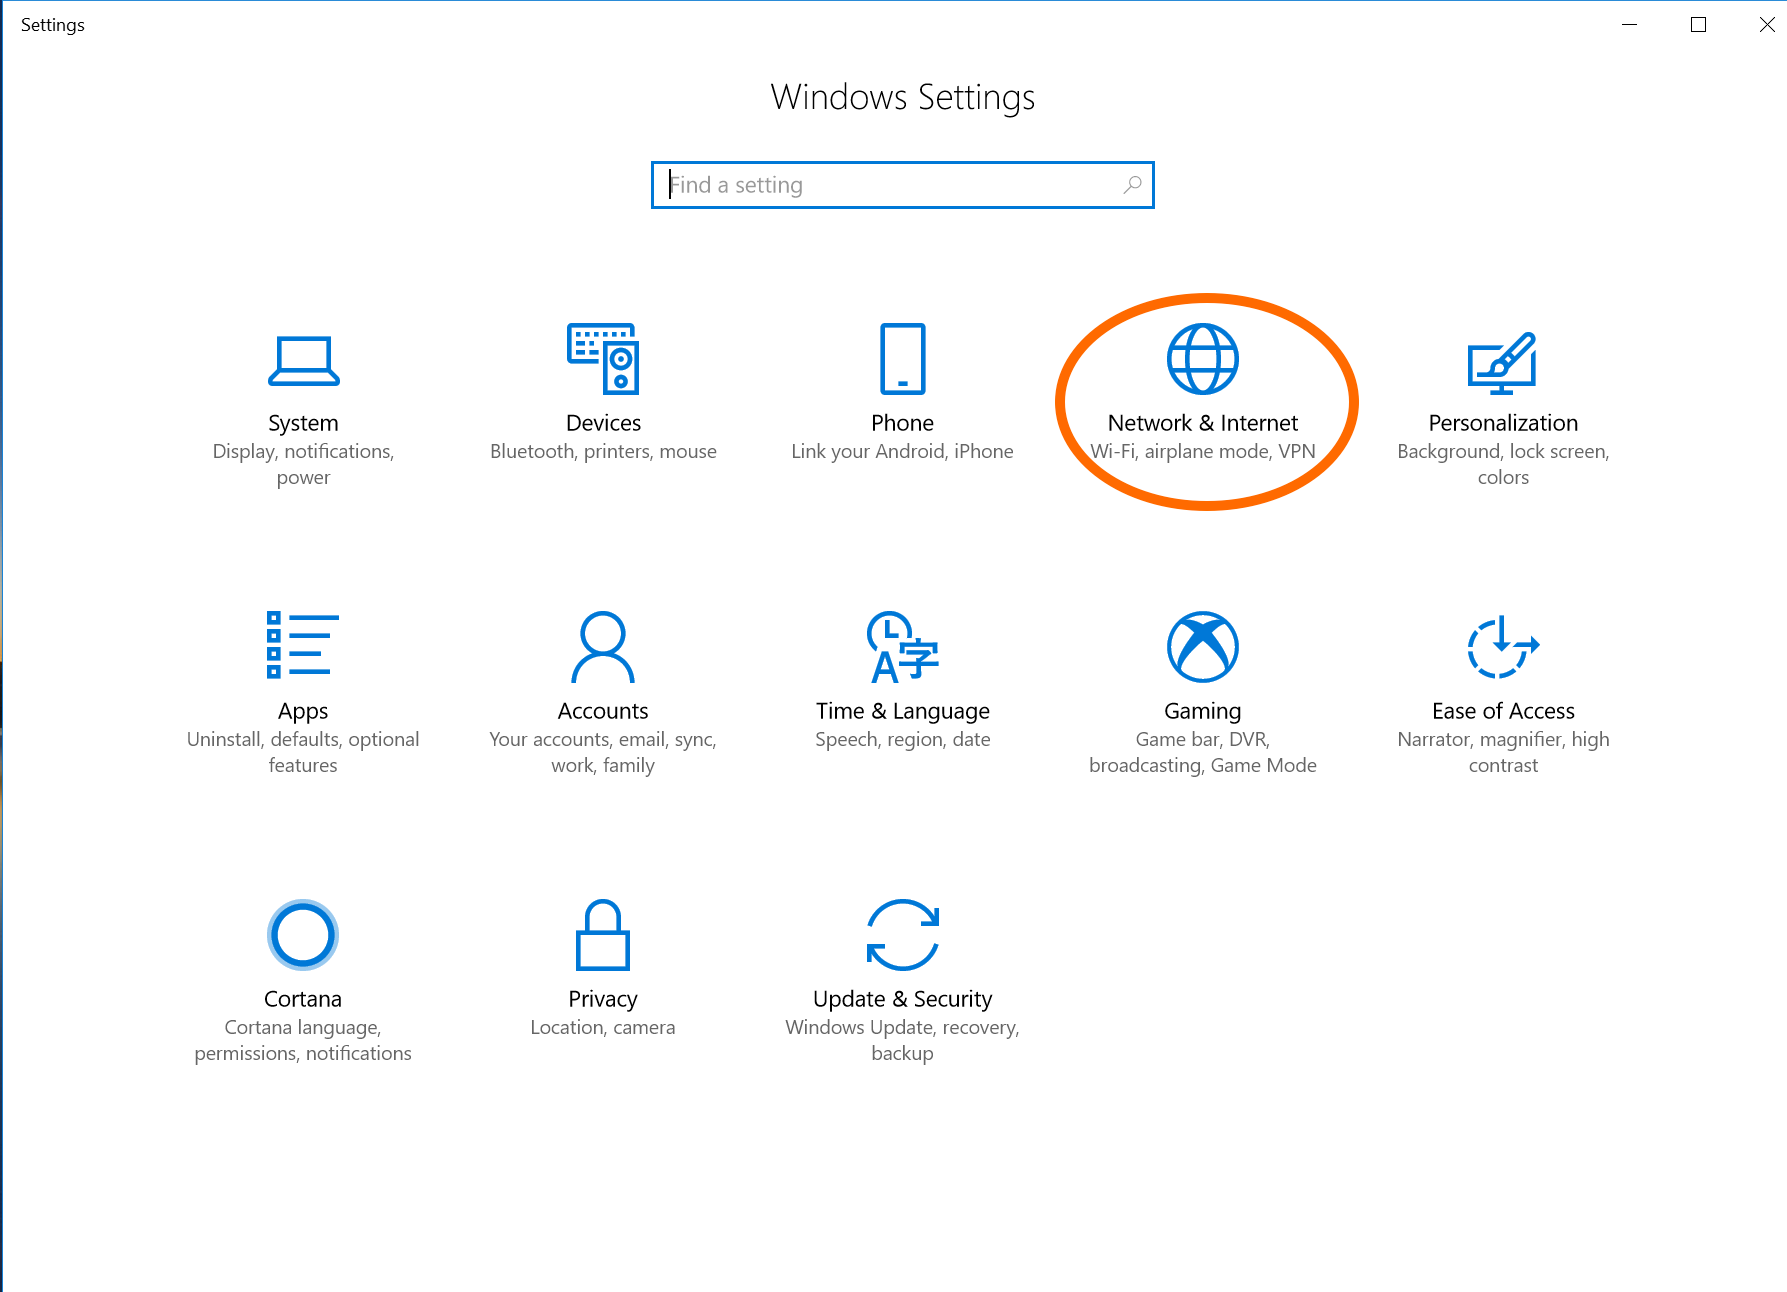
Task: Click "Your accounts, email, sync, work, family"
Action: tap(603, 752)
